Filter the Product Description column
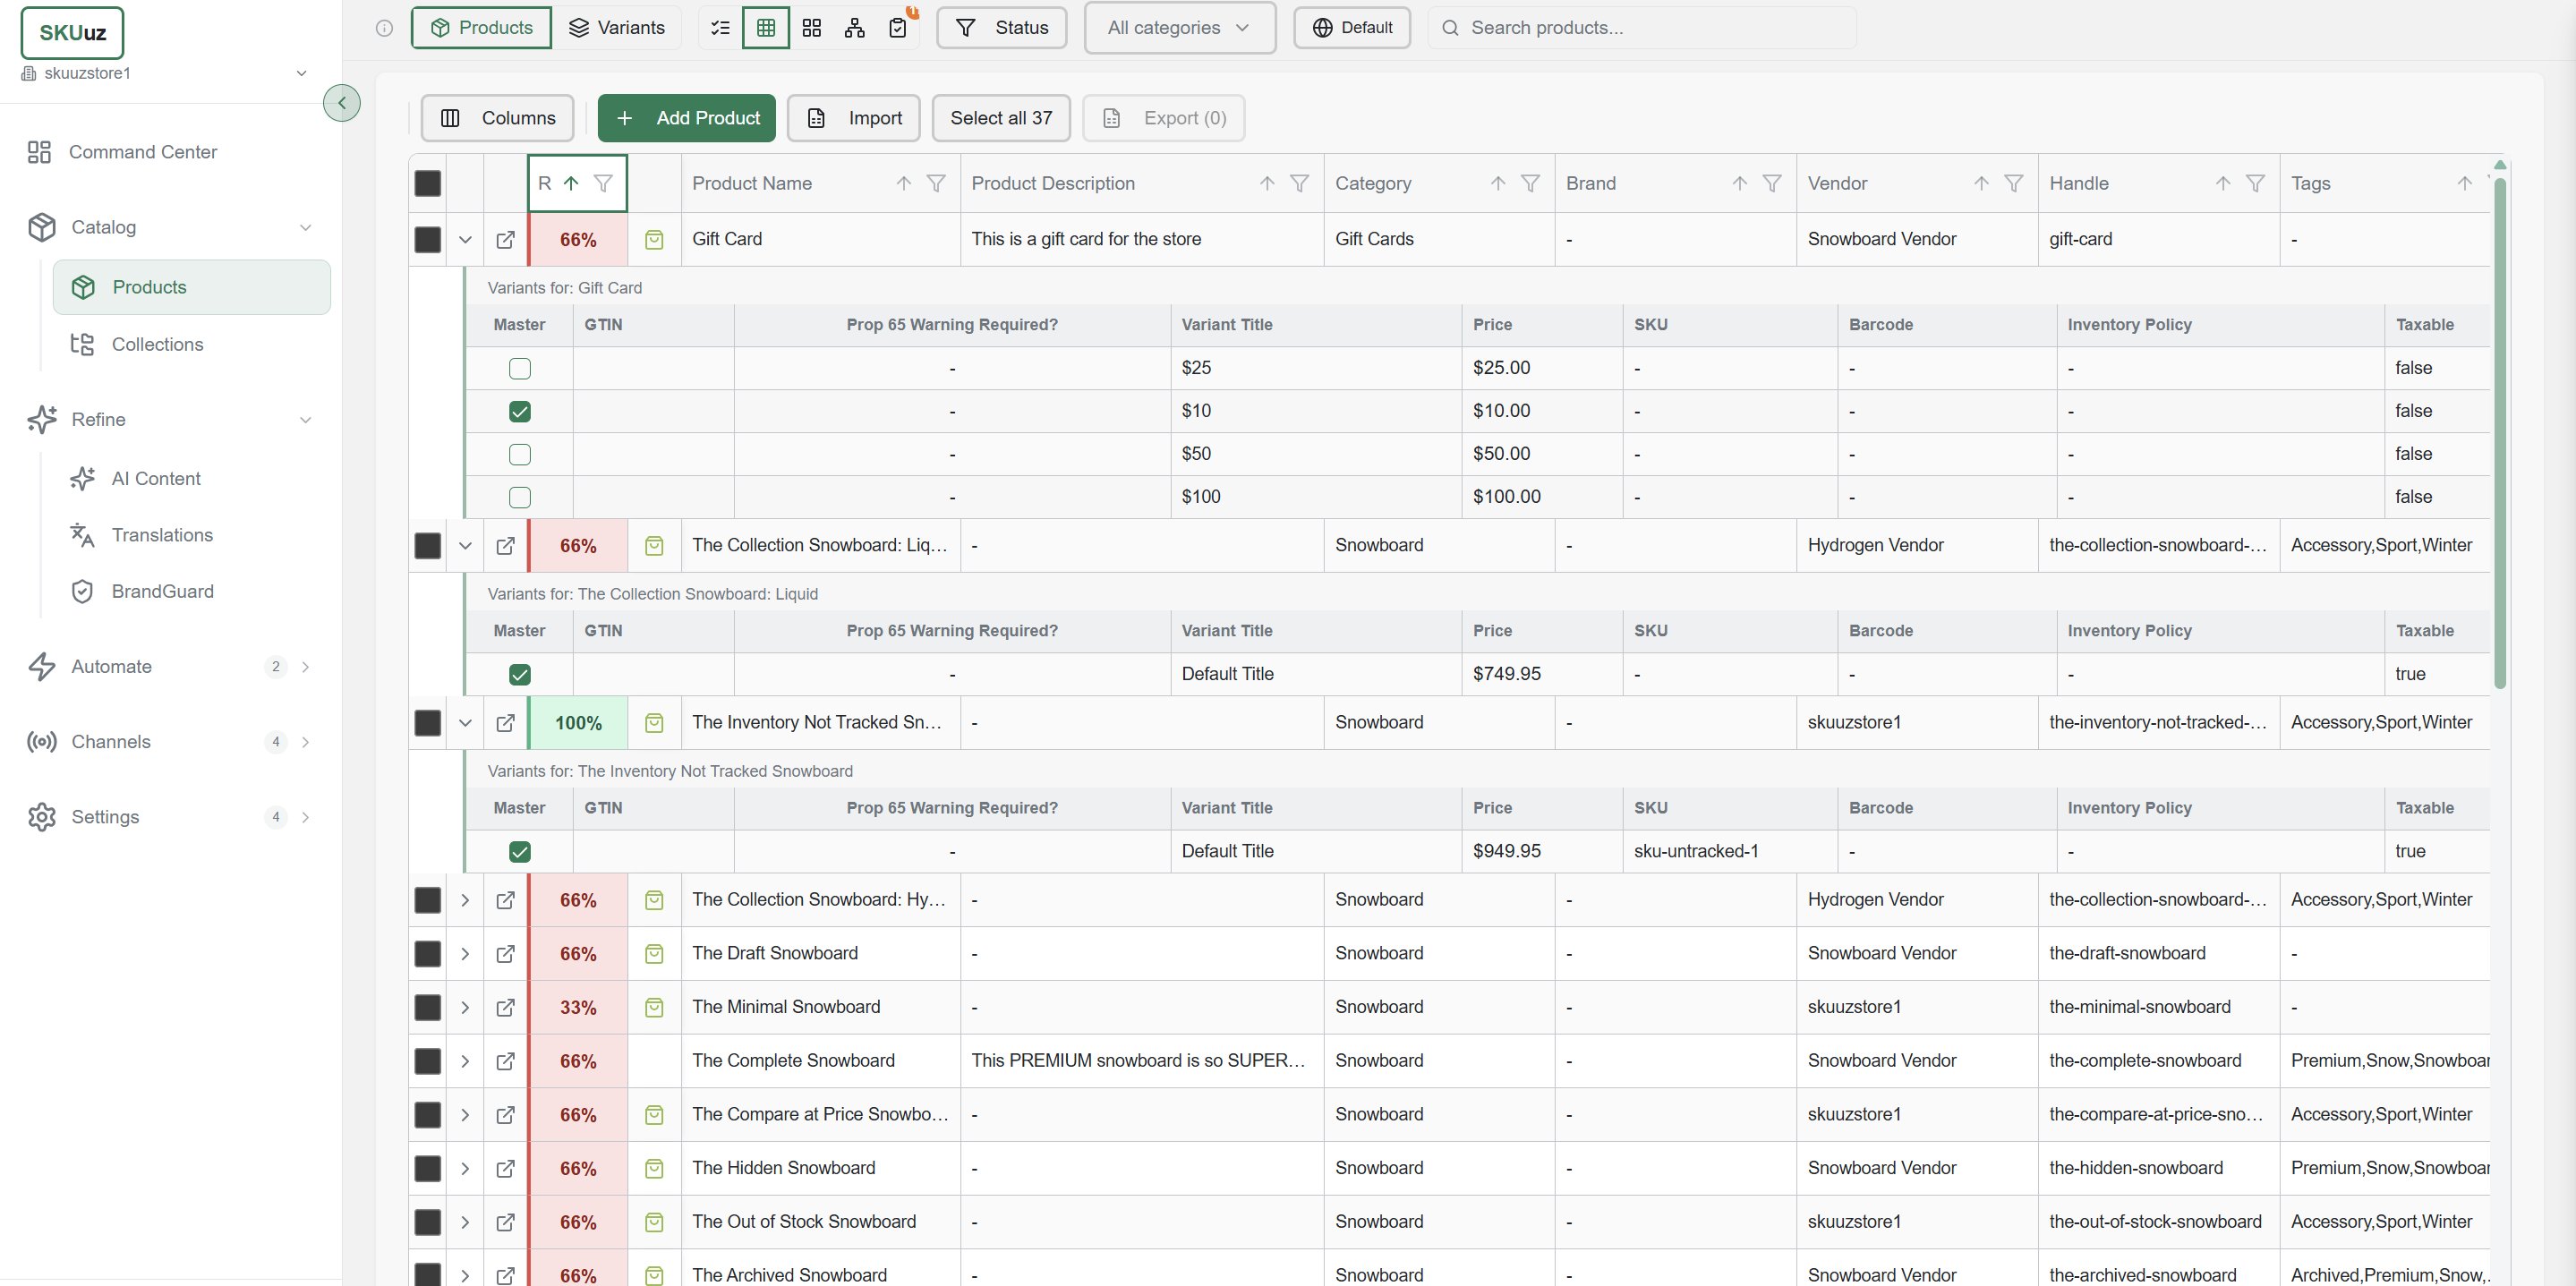2576x1286 pixels. pos(1299,183)
